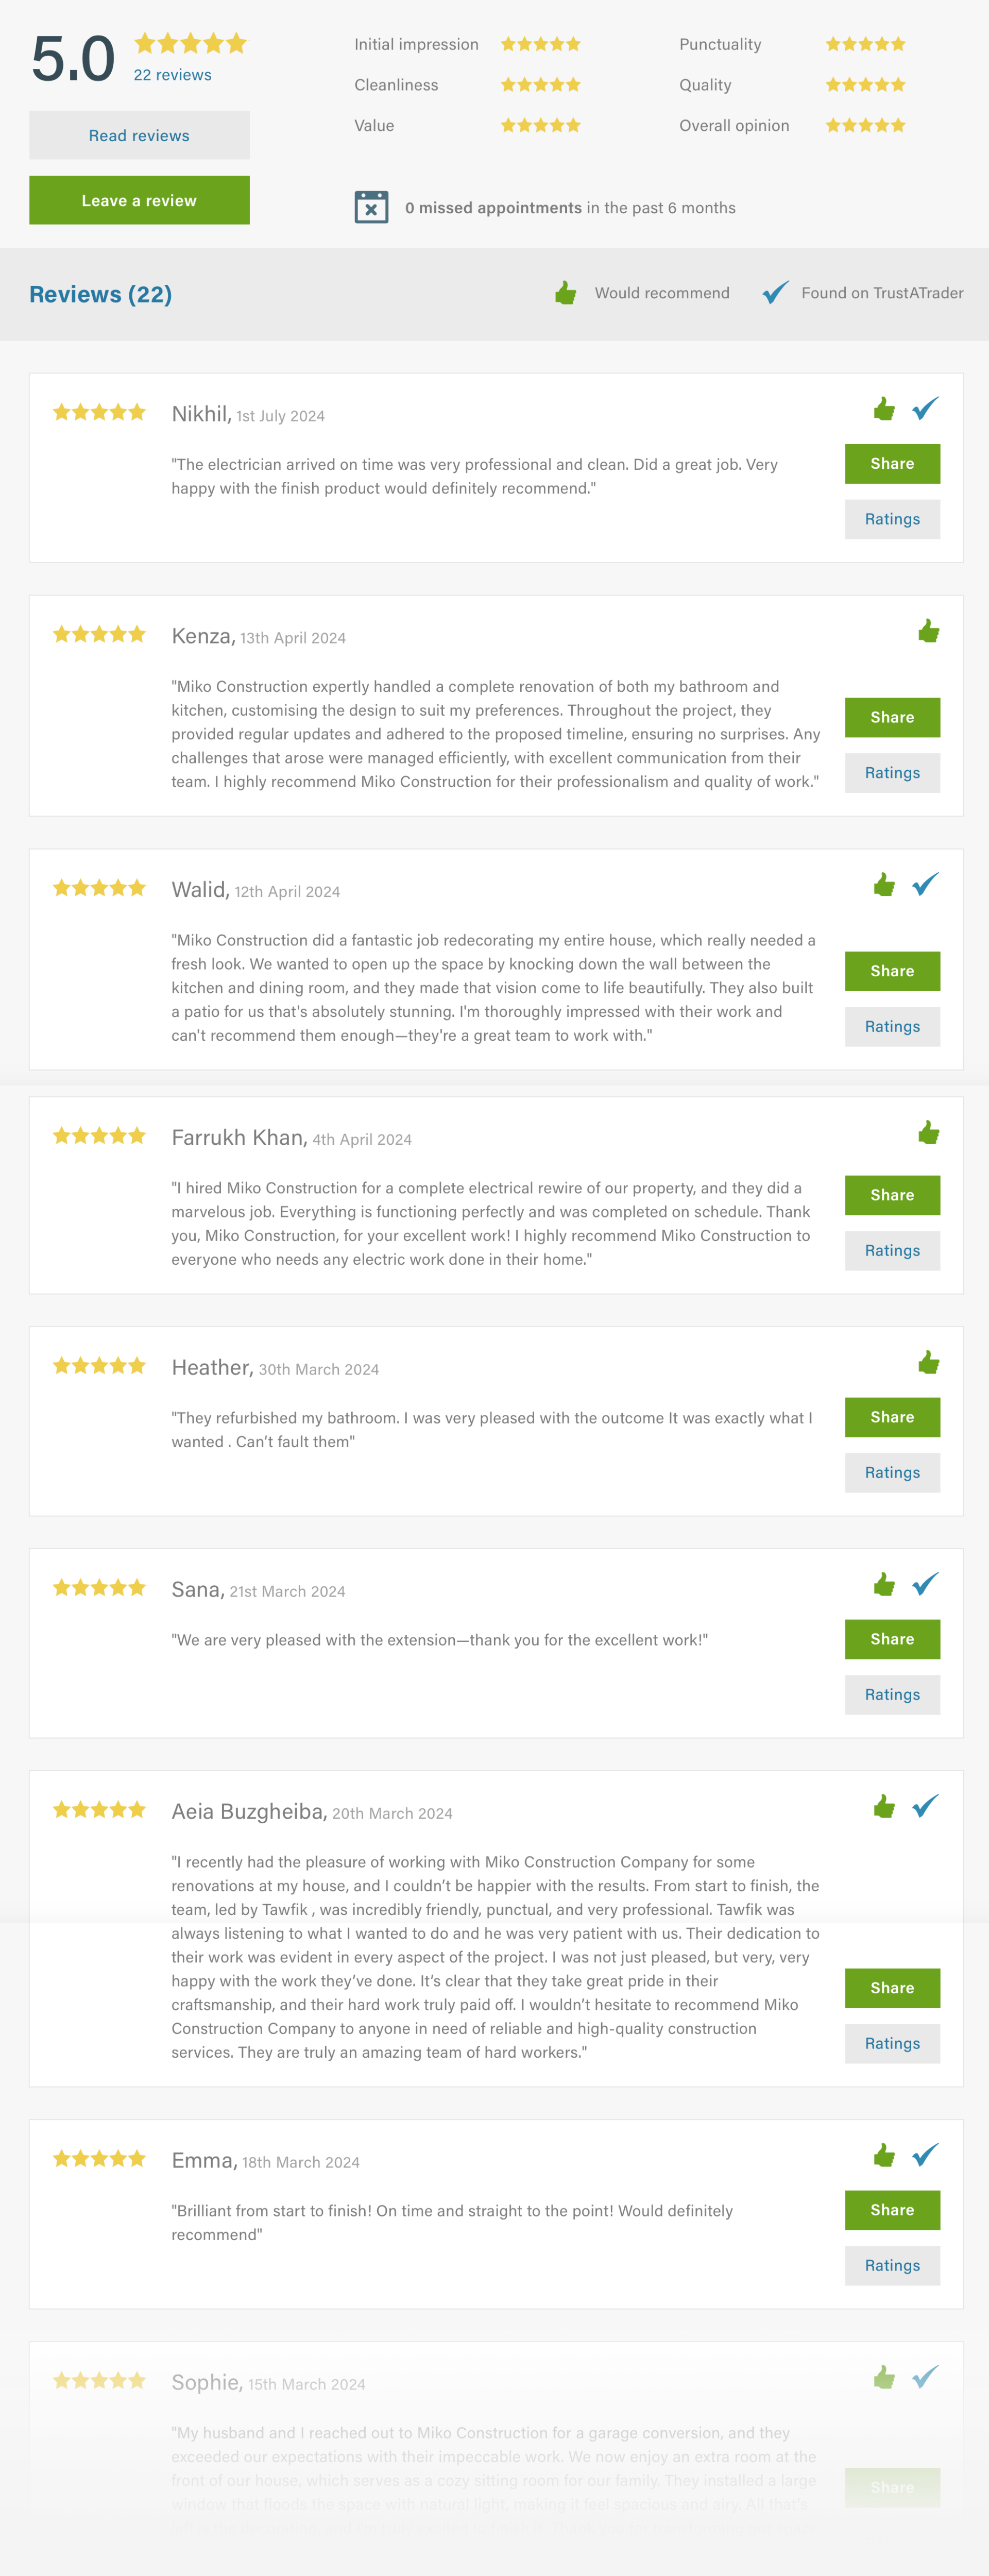989x2576 pixels.
Task: Click the thumbs-up icon on Nikhil's review
Action: point(884,409)
